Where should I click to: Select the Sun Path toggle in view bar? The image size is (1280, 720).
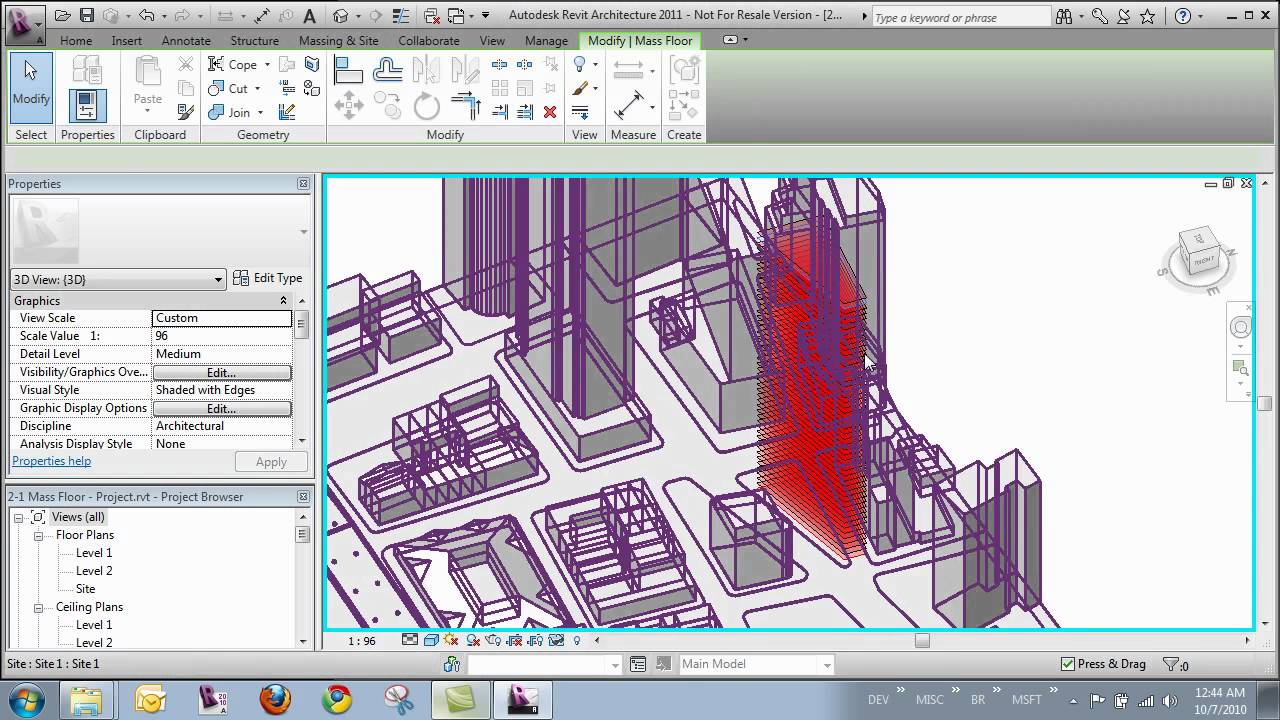[x=451, y=641]
